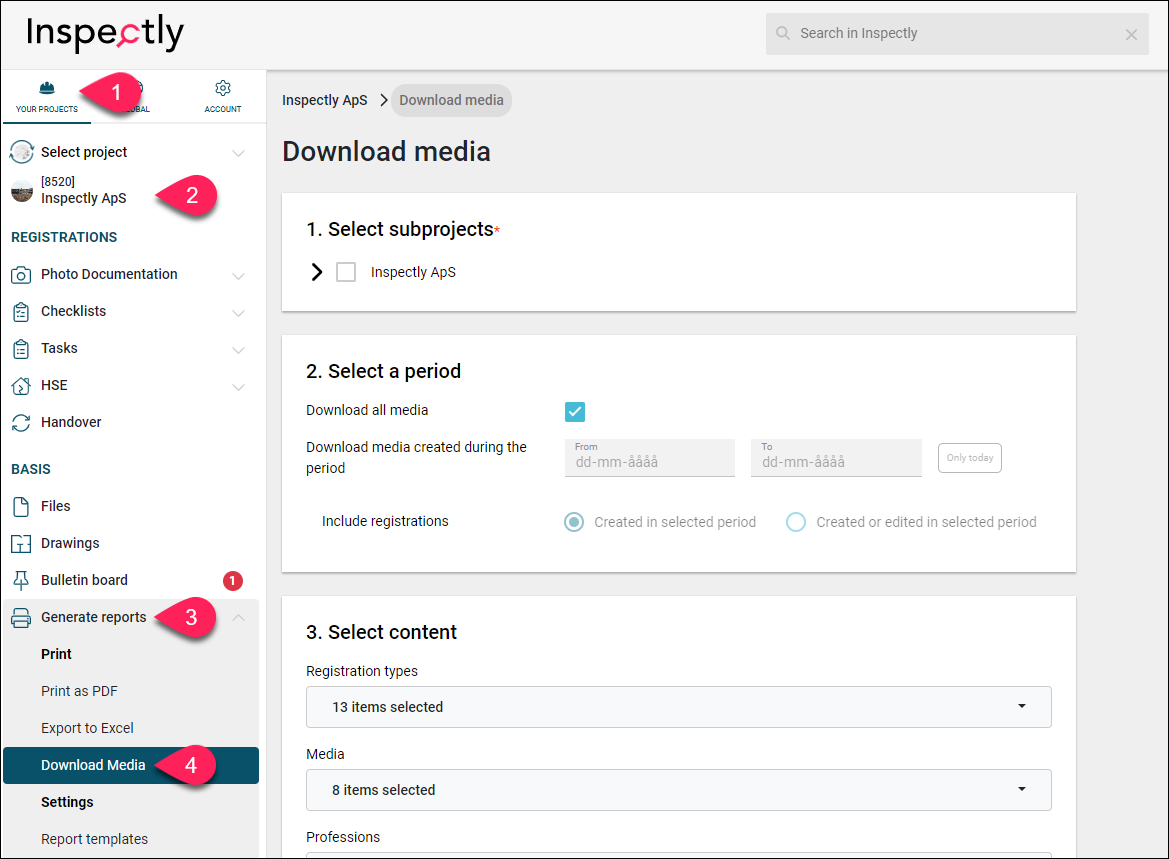Open the Files menu item
This screenshot has width=1169, height=859.
56,506
